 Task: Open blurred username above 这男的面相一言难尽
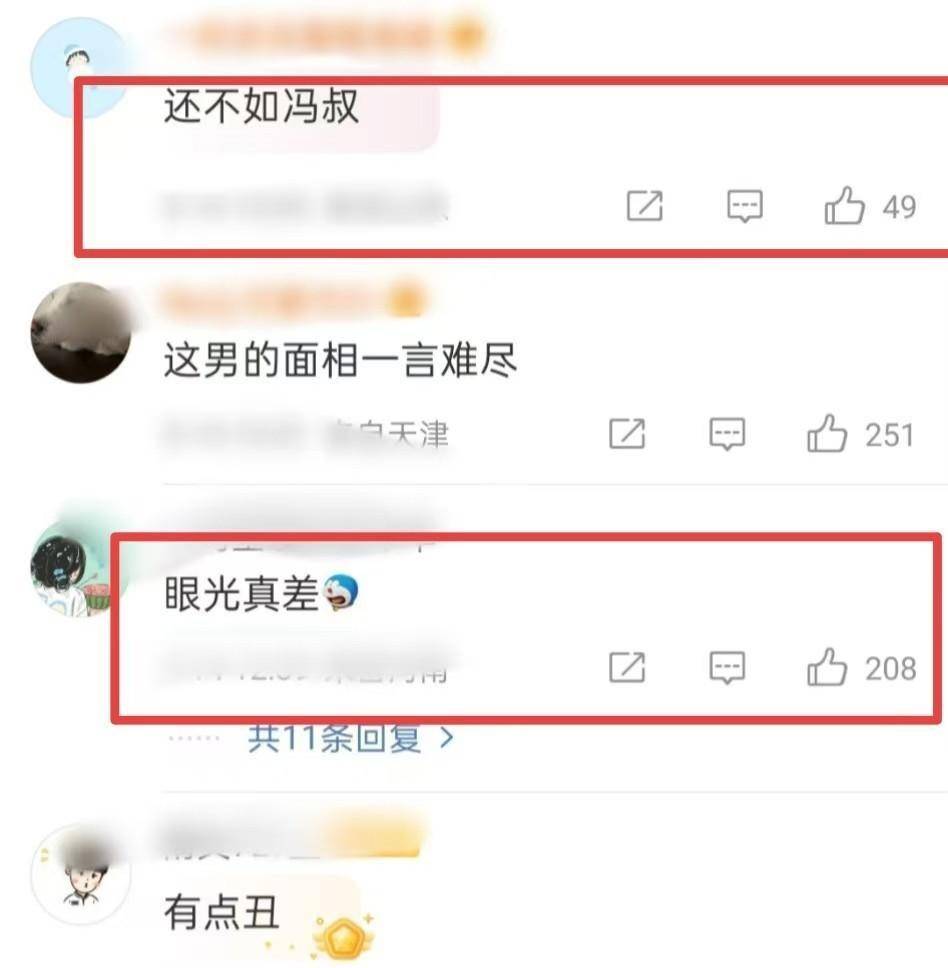coord(293,302)
